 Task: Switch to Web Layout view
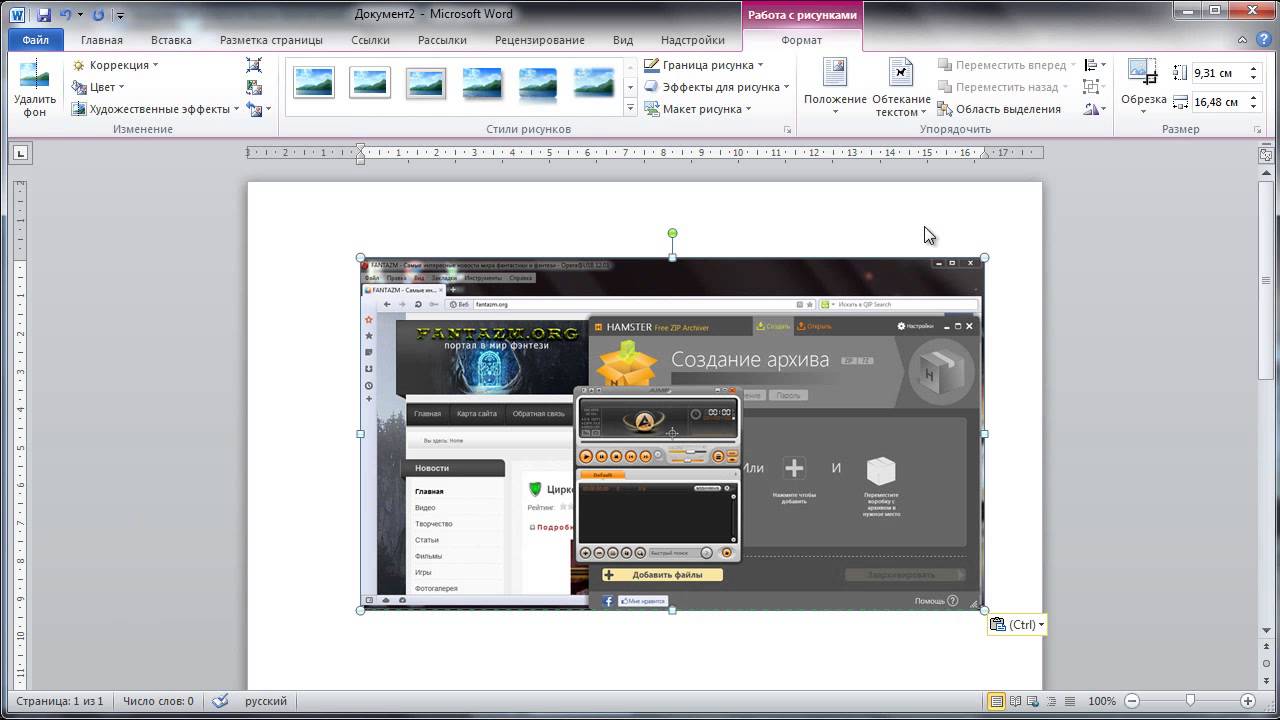click(x=1033, y=701)
